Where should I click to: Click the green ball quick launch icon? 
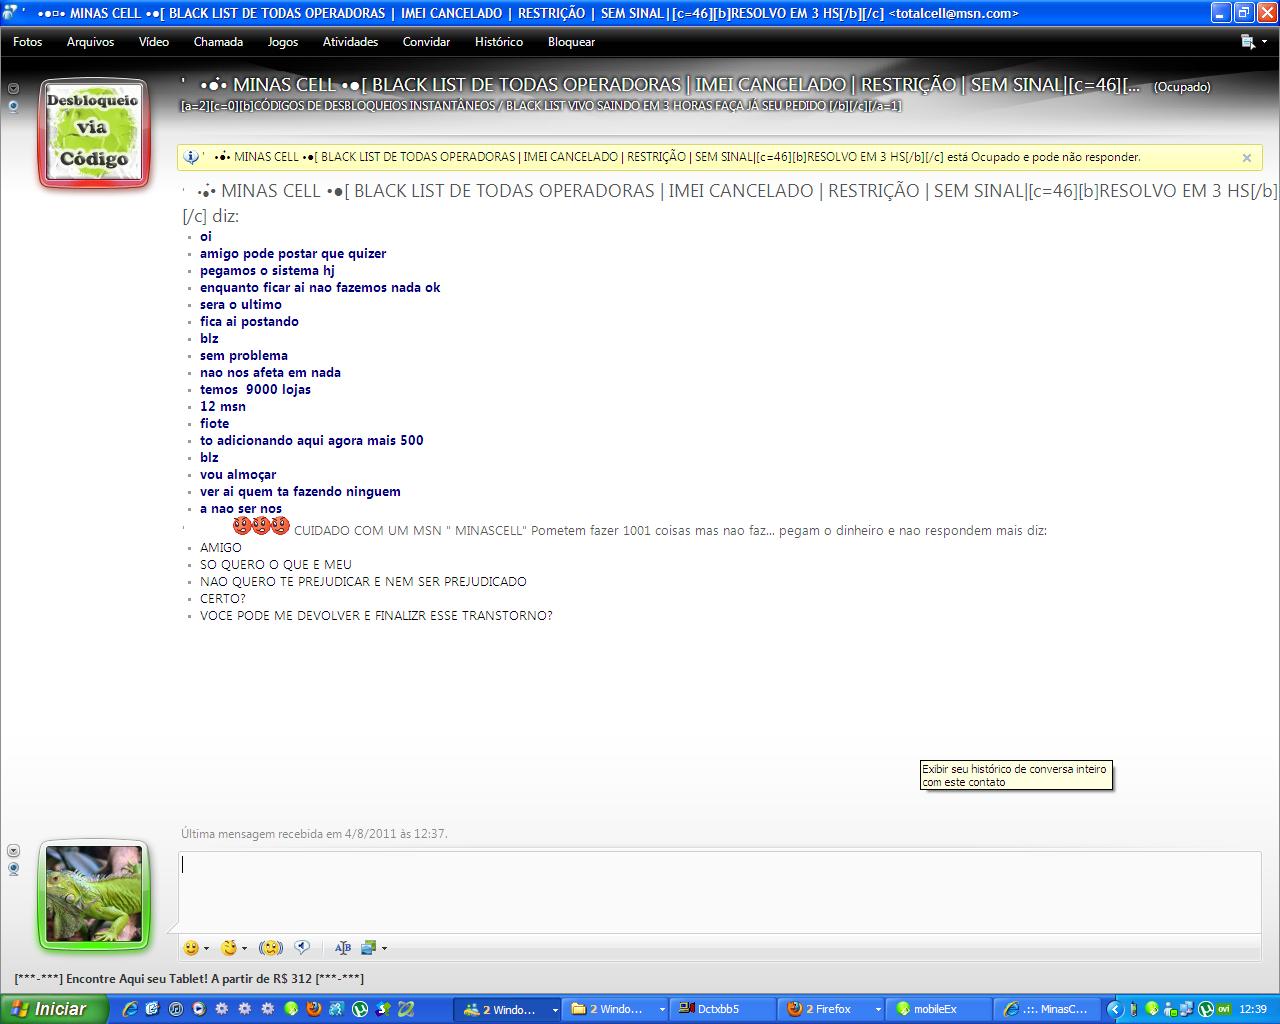tap(291, 1009)
